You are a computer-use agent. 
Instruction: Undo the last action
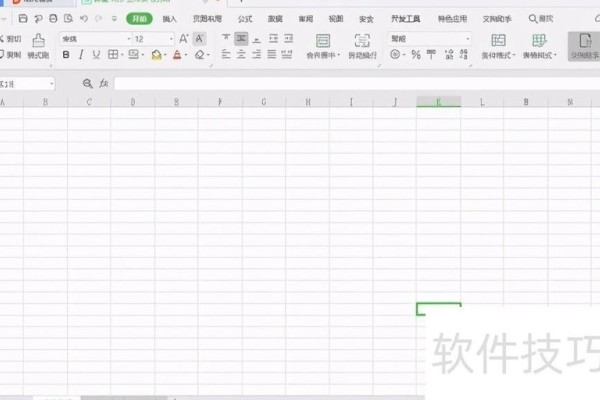(x=84, y=18)
